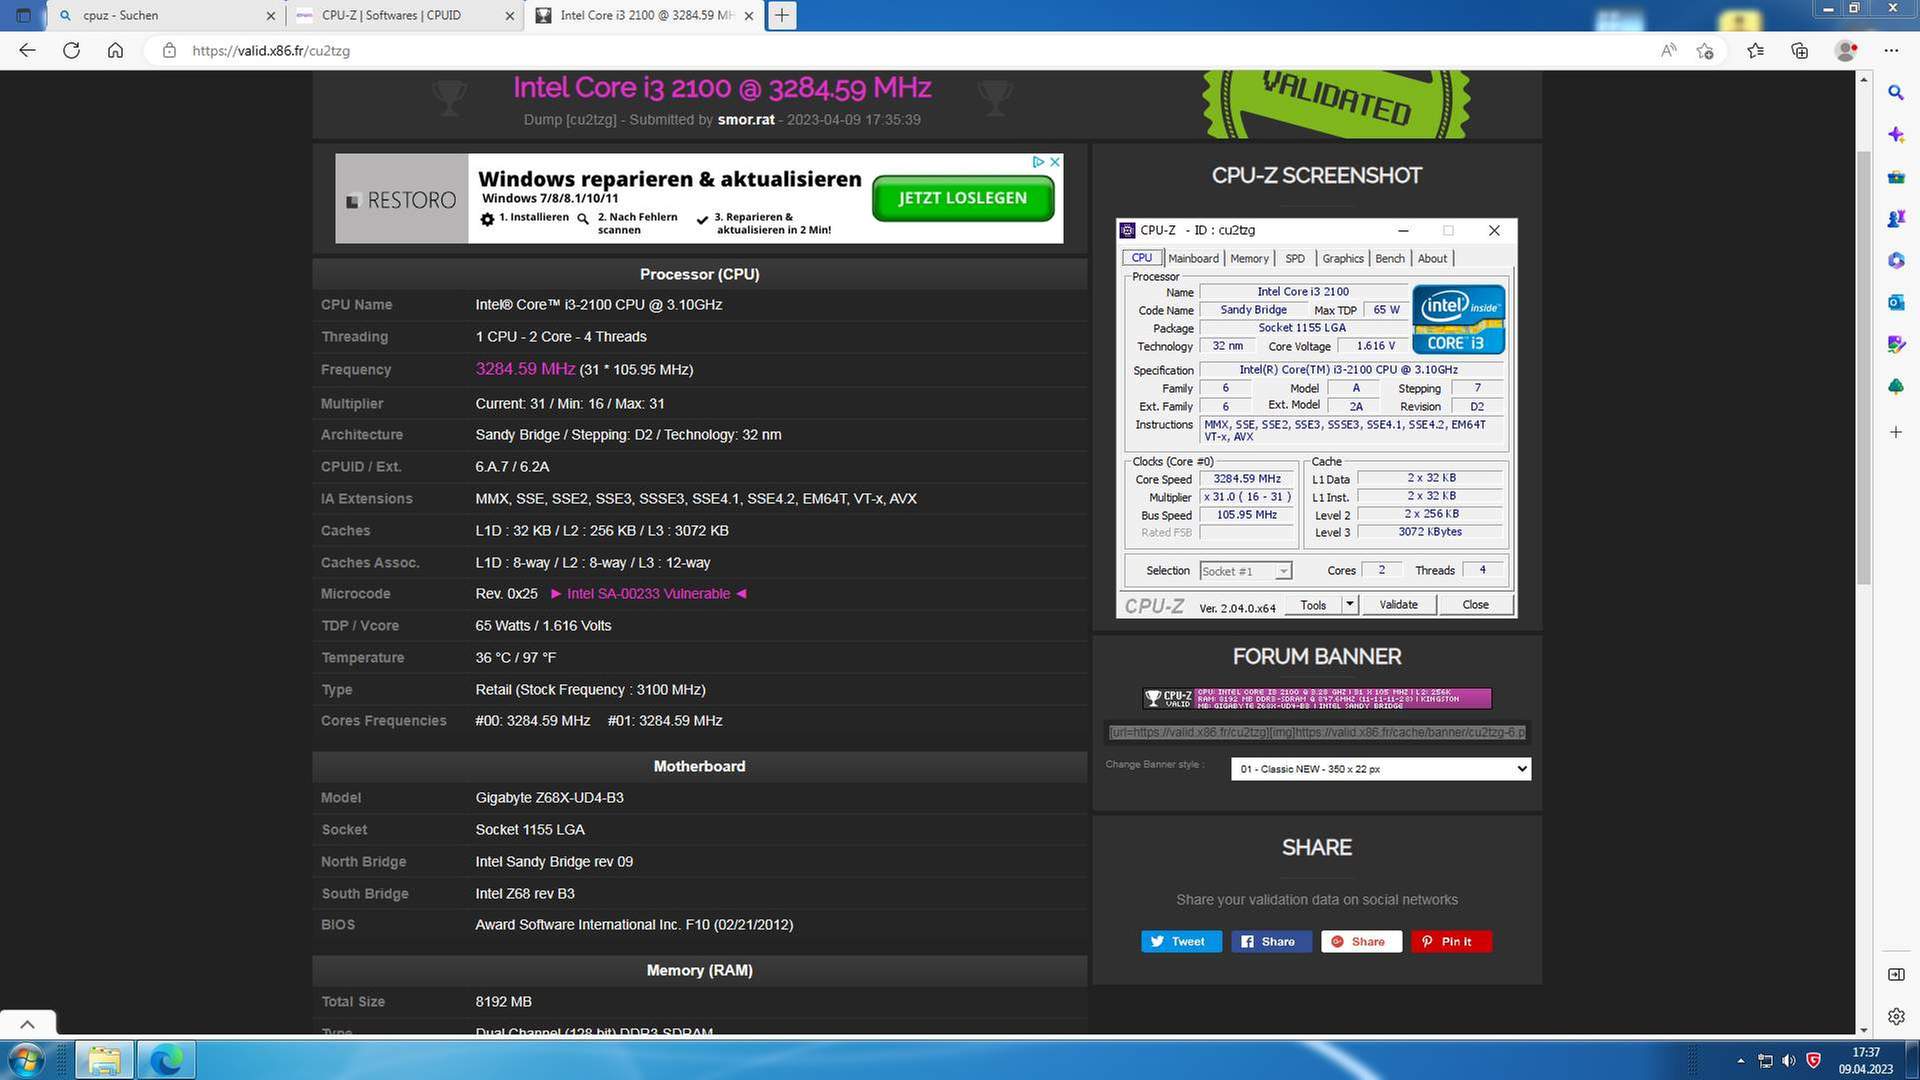1920x1080 pixels.
Task: Add this page to favorites
Action: [x=1705, y=50]
